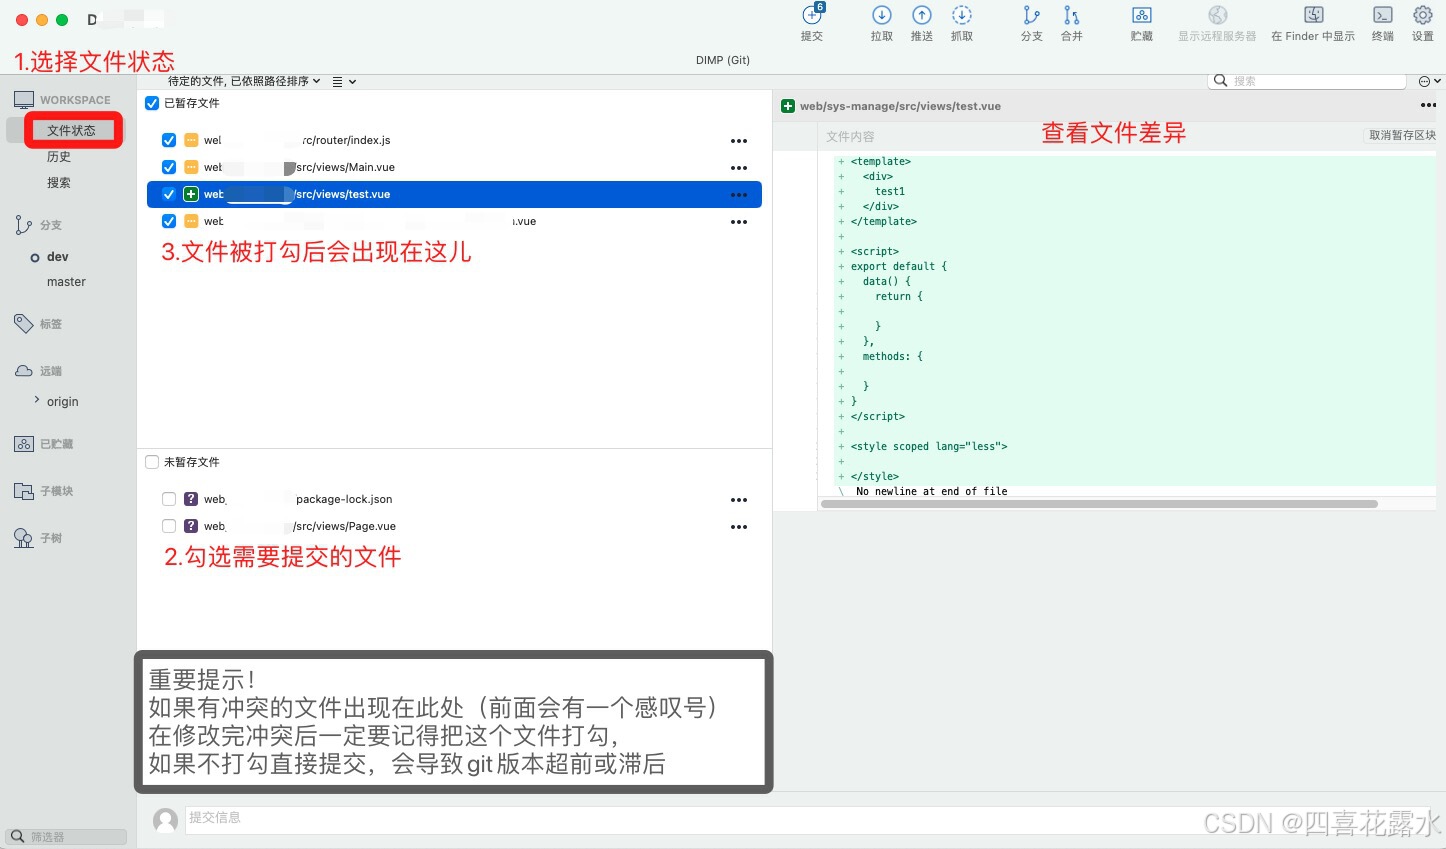
Task: Open the list view mode dropdown
Action: pyautogui.click(x=344, y=82)
